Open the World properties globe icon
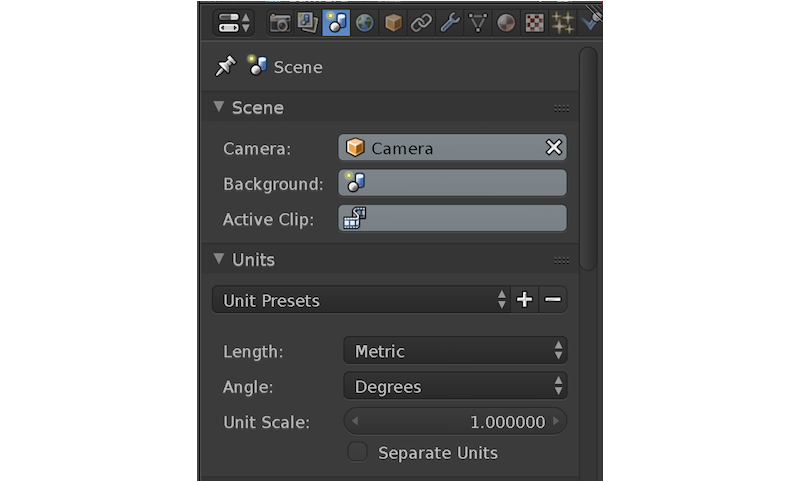The image size is (800, 482). tap(365, 22)
